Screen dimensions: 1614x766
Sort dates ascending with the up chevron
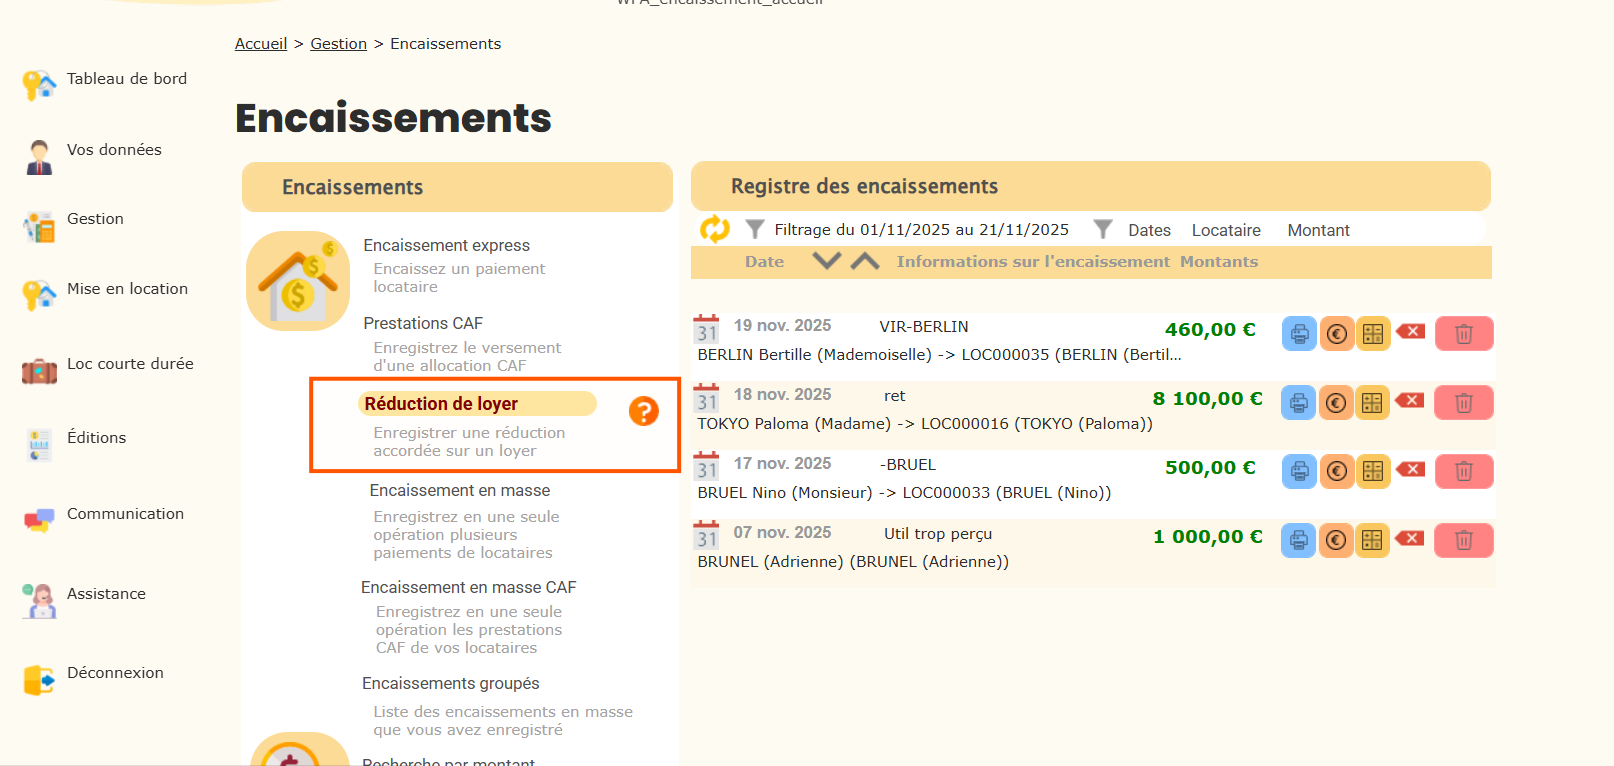(865, 261)
